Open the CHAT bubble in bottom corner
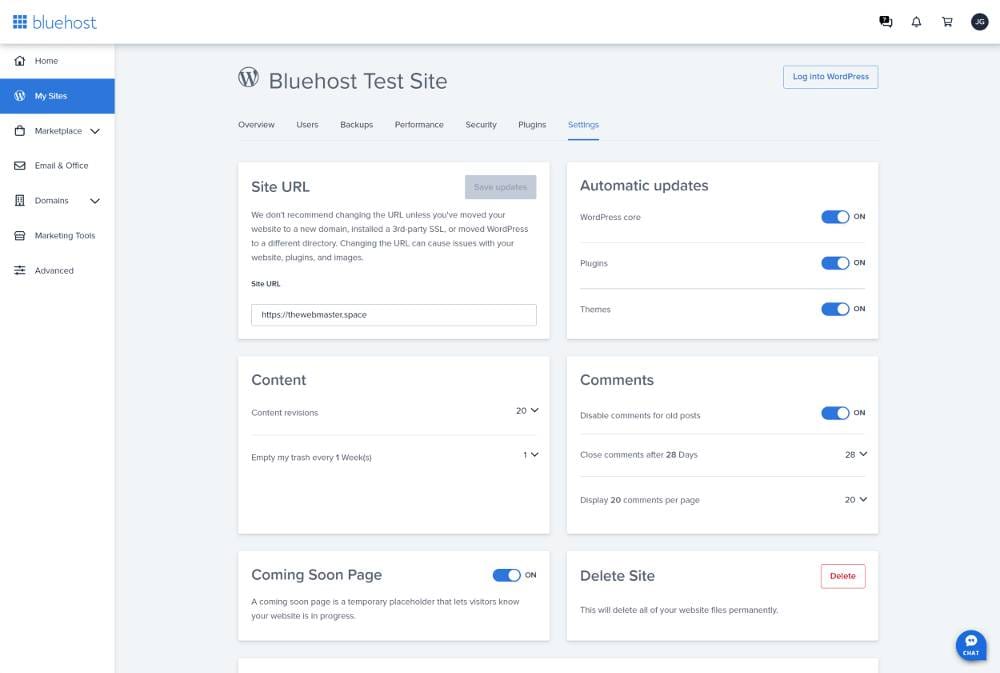Screen dimensions: 1000x673 coord(970,645)
